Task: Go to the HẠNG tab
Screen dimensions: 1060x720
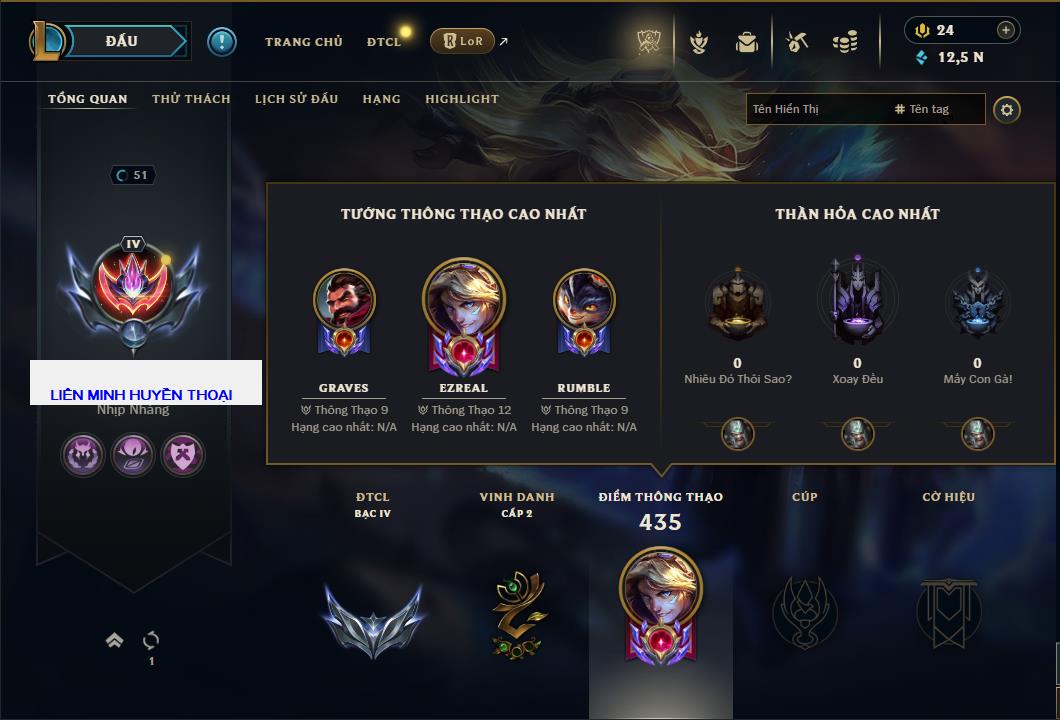Action: pyautogui.click(x=381, y=99)
